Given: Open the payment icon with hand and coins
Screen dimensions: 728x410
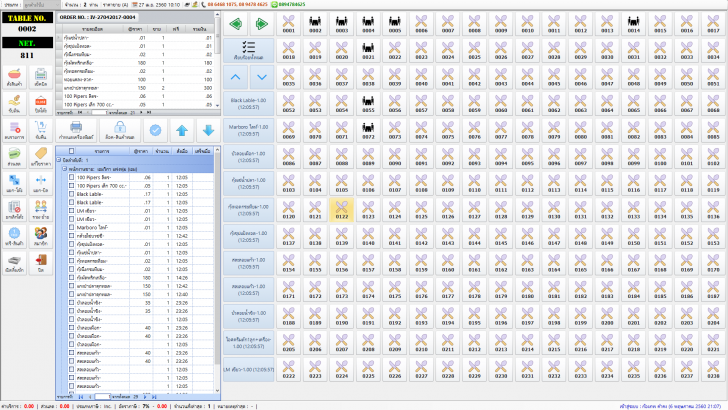Looking at the screenshot, I should [x=14, y=103].
